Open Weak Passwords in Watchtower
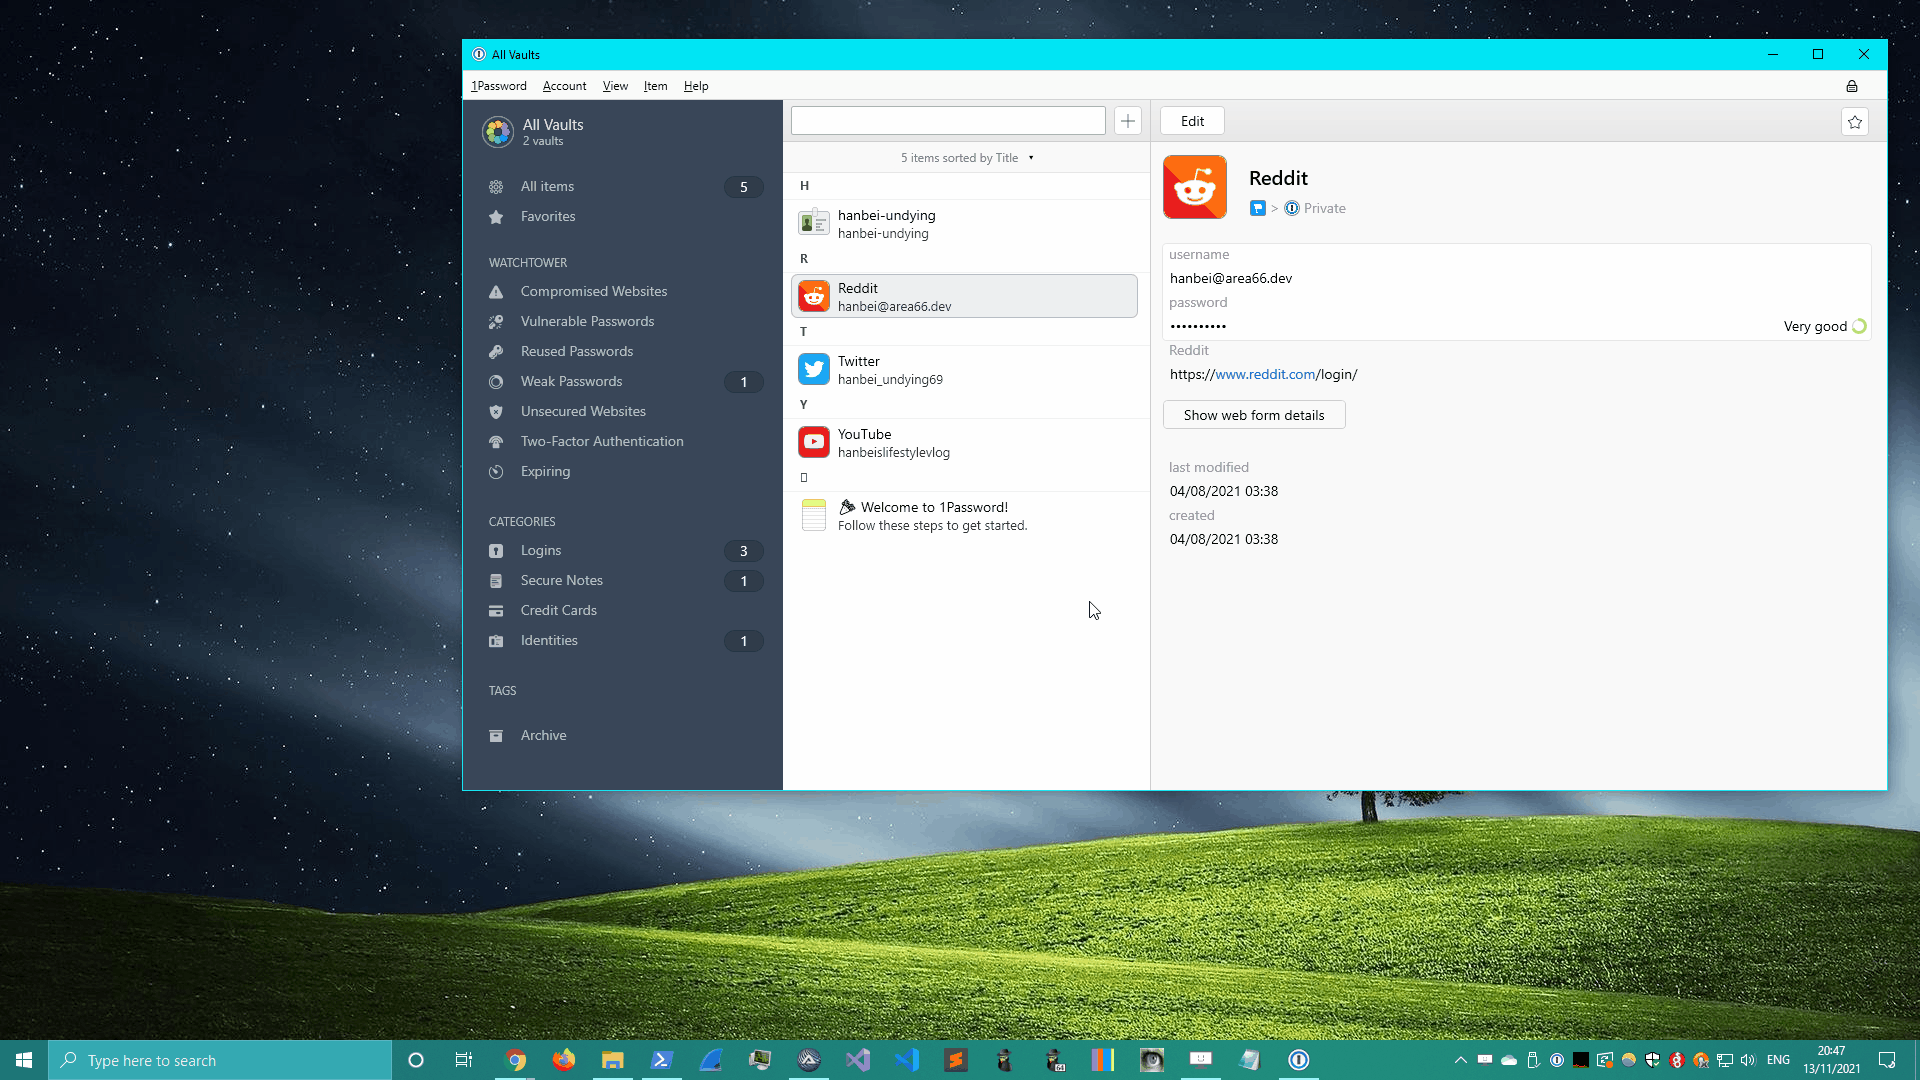Viewport: 1920px width, 1080px height. [623, 382]
